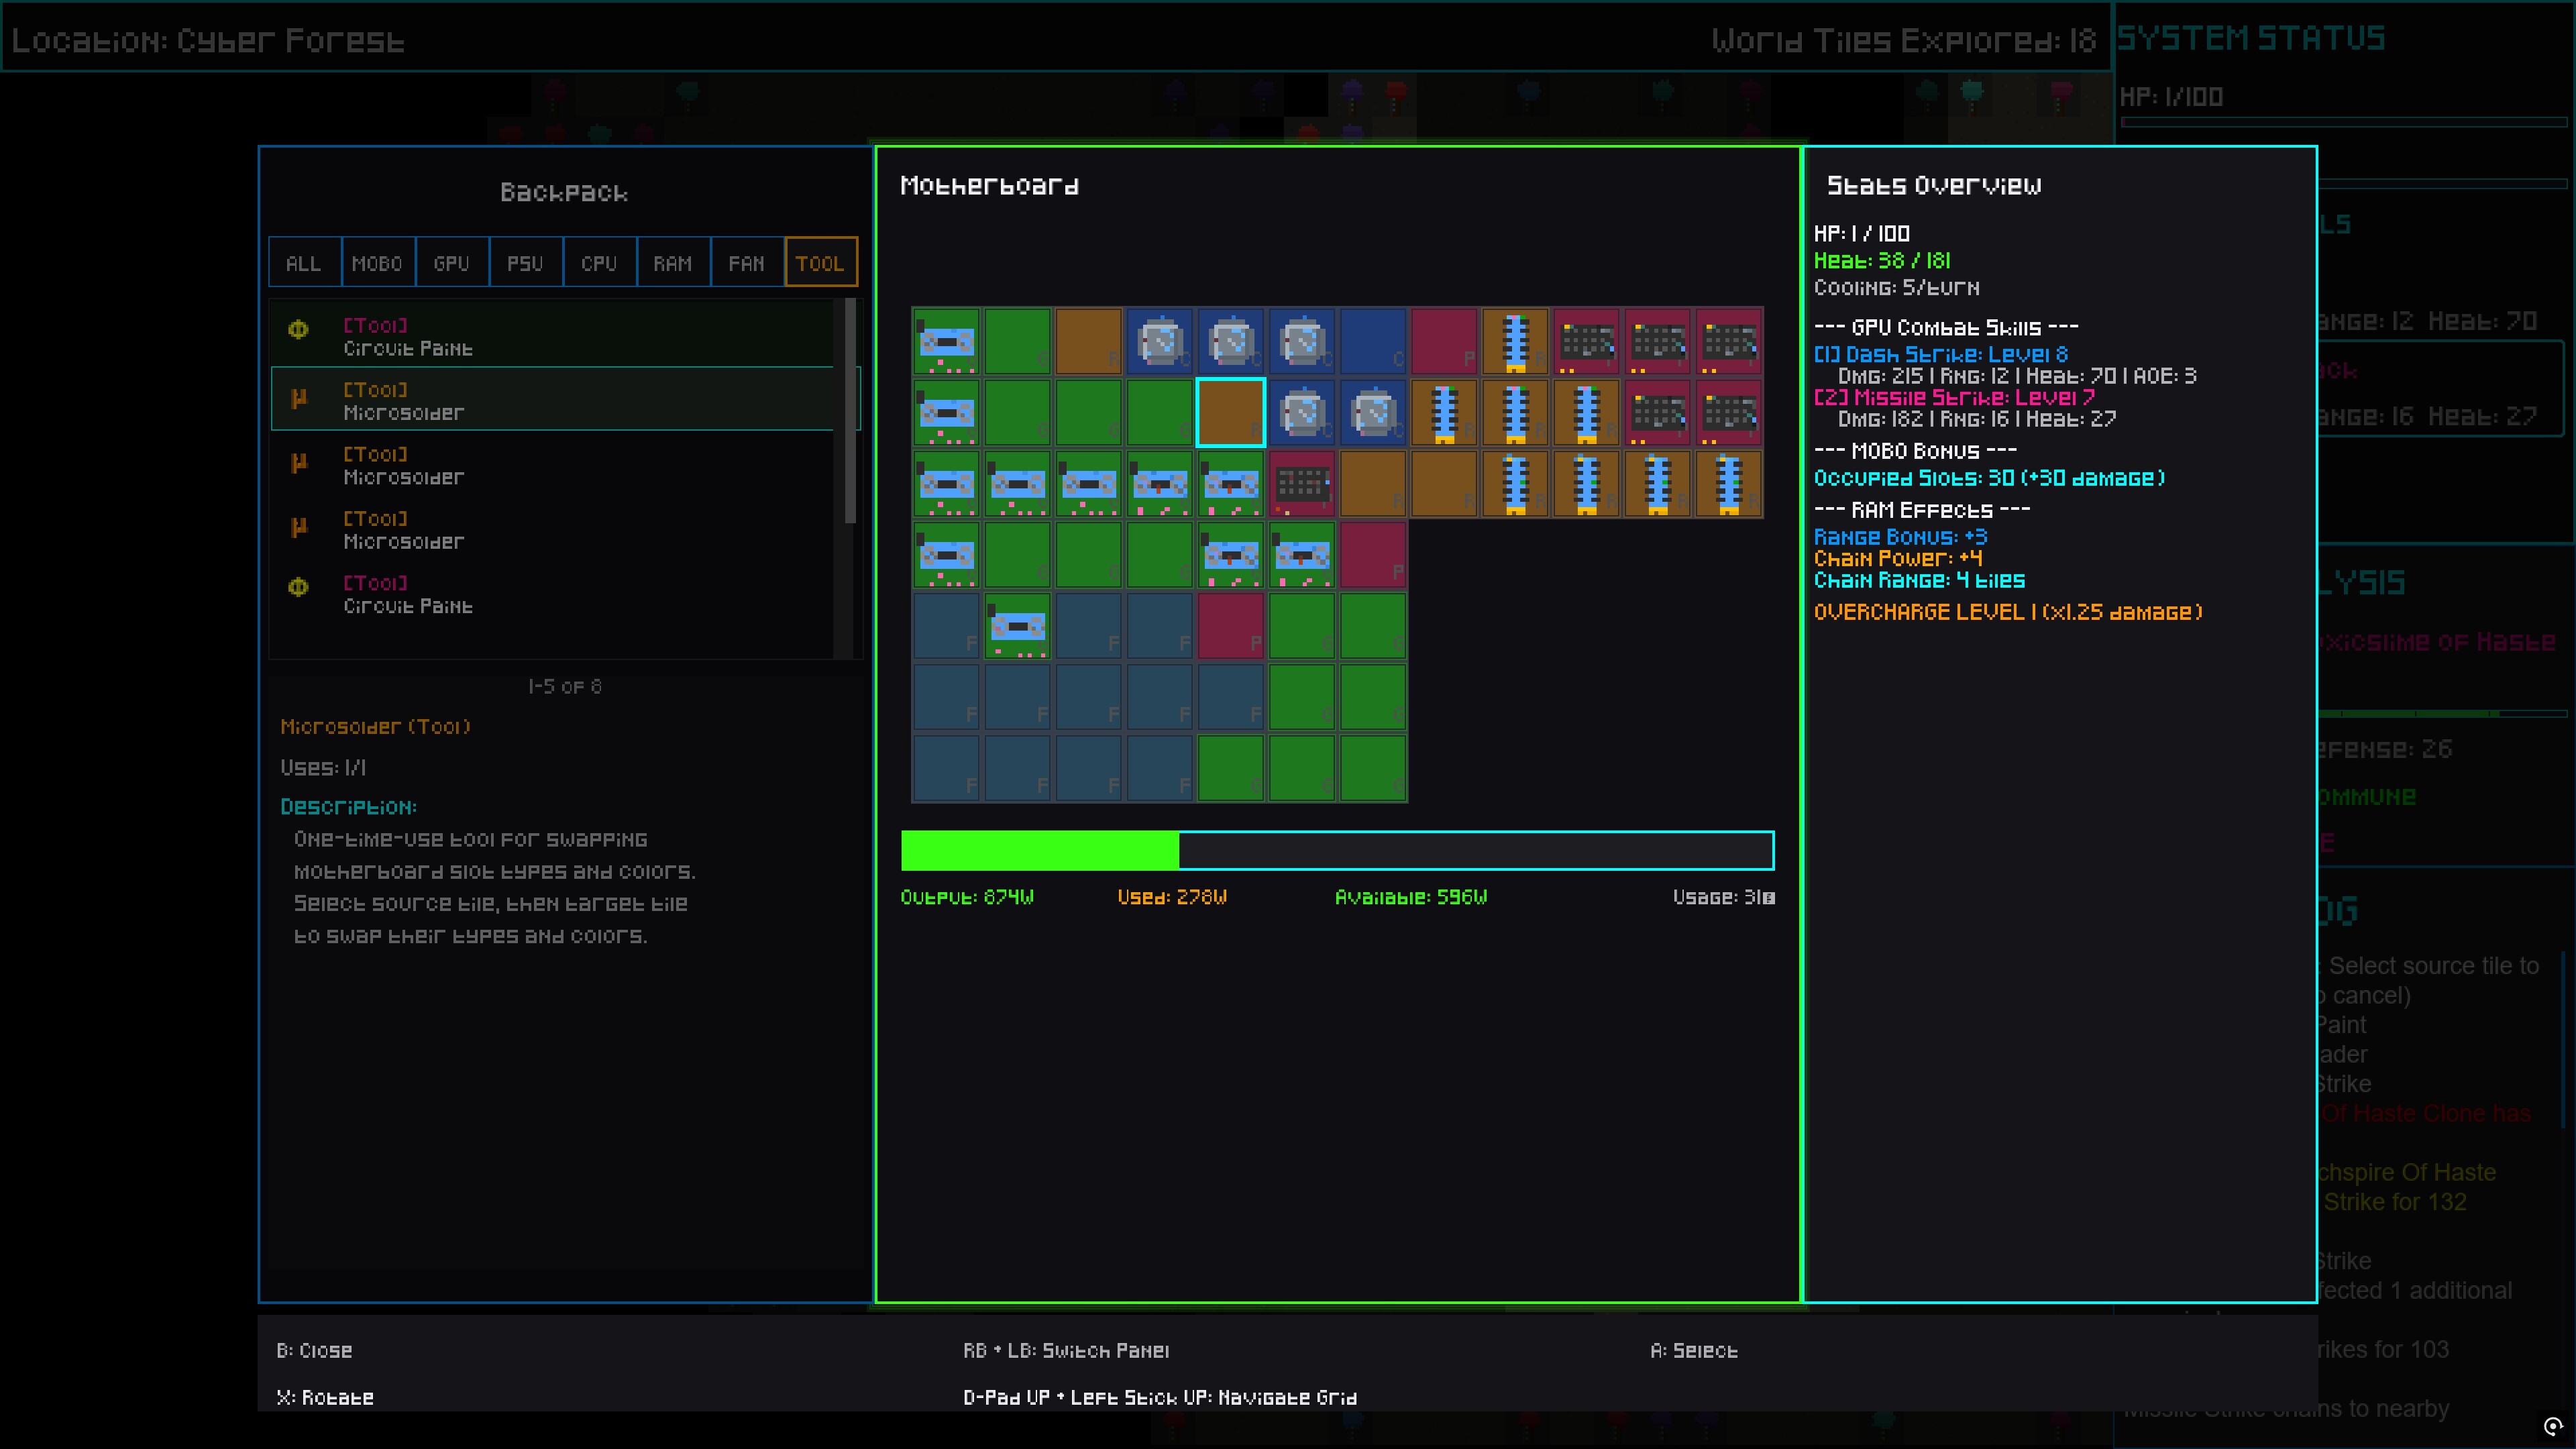Image resolution: width=2576 pixels, height=1449 pixels.
Task: Select the first Circuit Paint tool icon
Action: (298, 330)
